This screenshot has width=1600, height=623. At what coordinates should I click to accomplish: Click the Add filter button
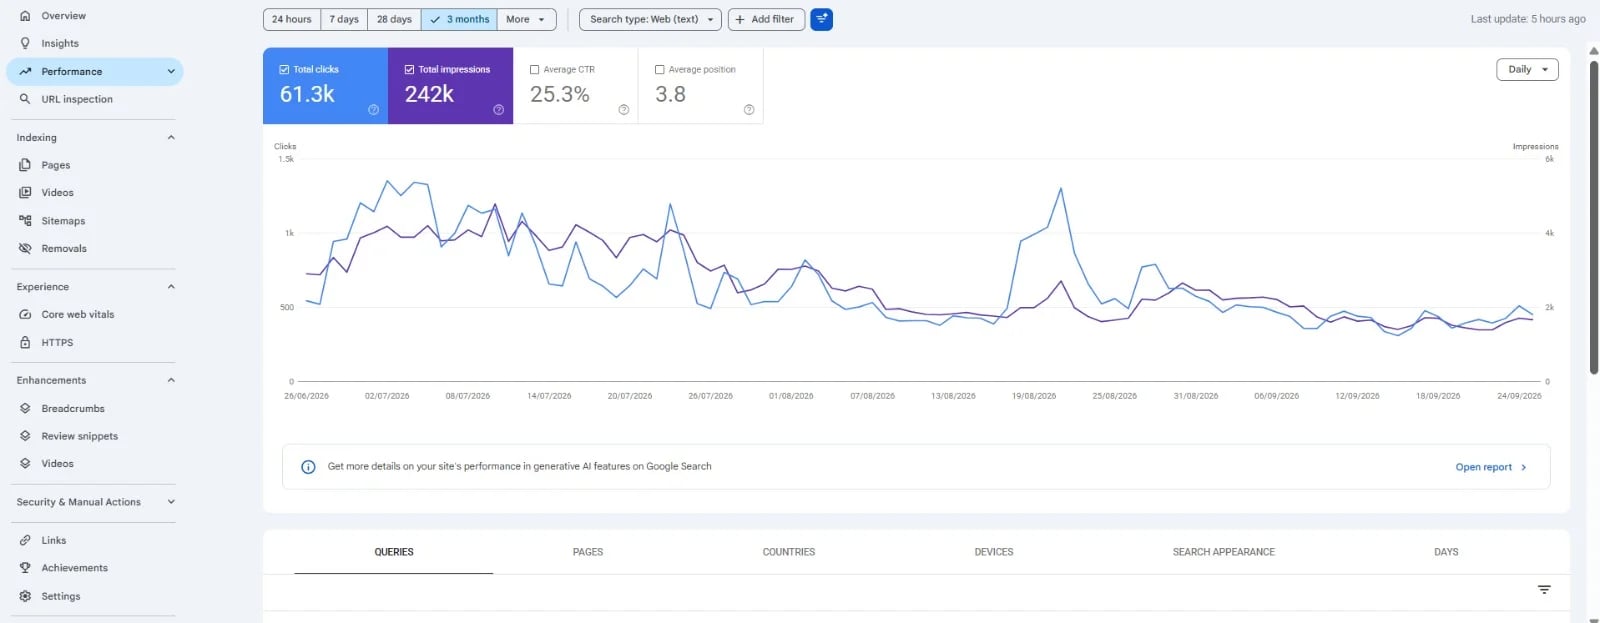766,19
